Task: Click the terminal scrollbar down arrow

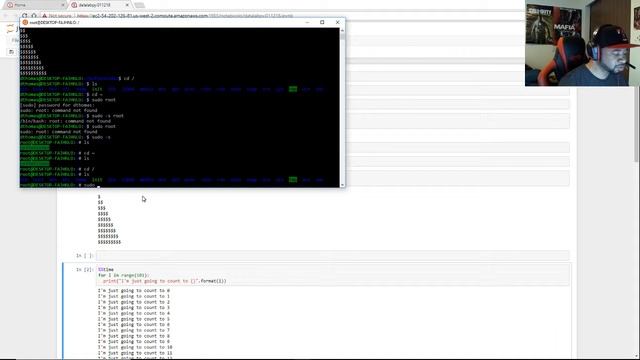Action: (x=342, y=185)
